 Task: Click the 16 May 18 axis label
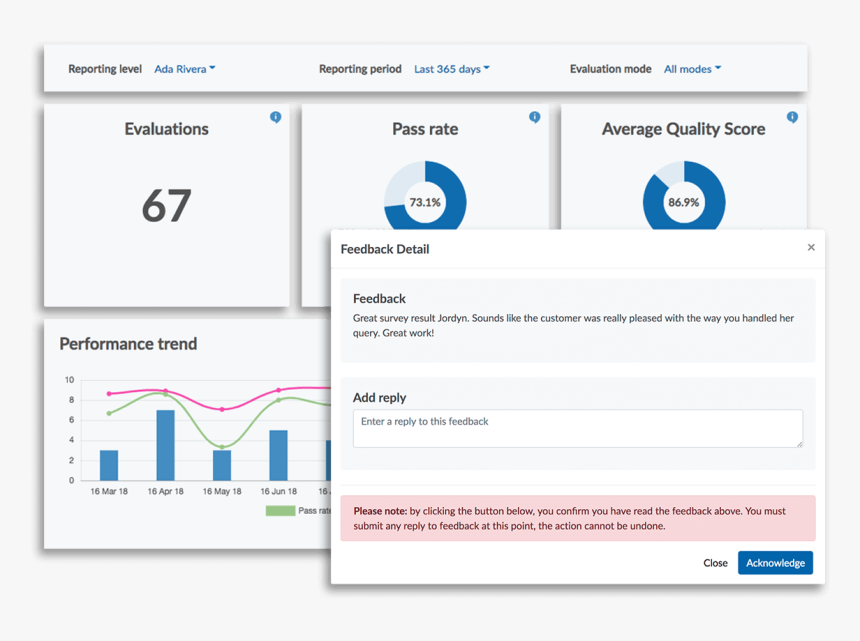[222, 491]
